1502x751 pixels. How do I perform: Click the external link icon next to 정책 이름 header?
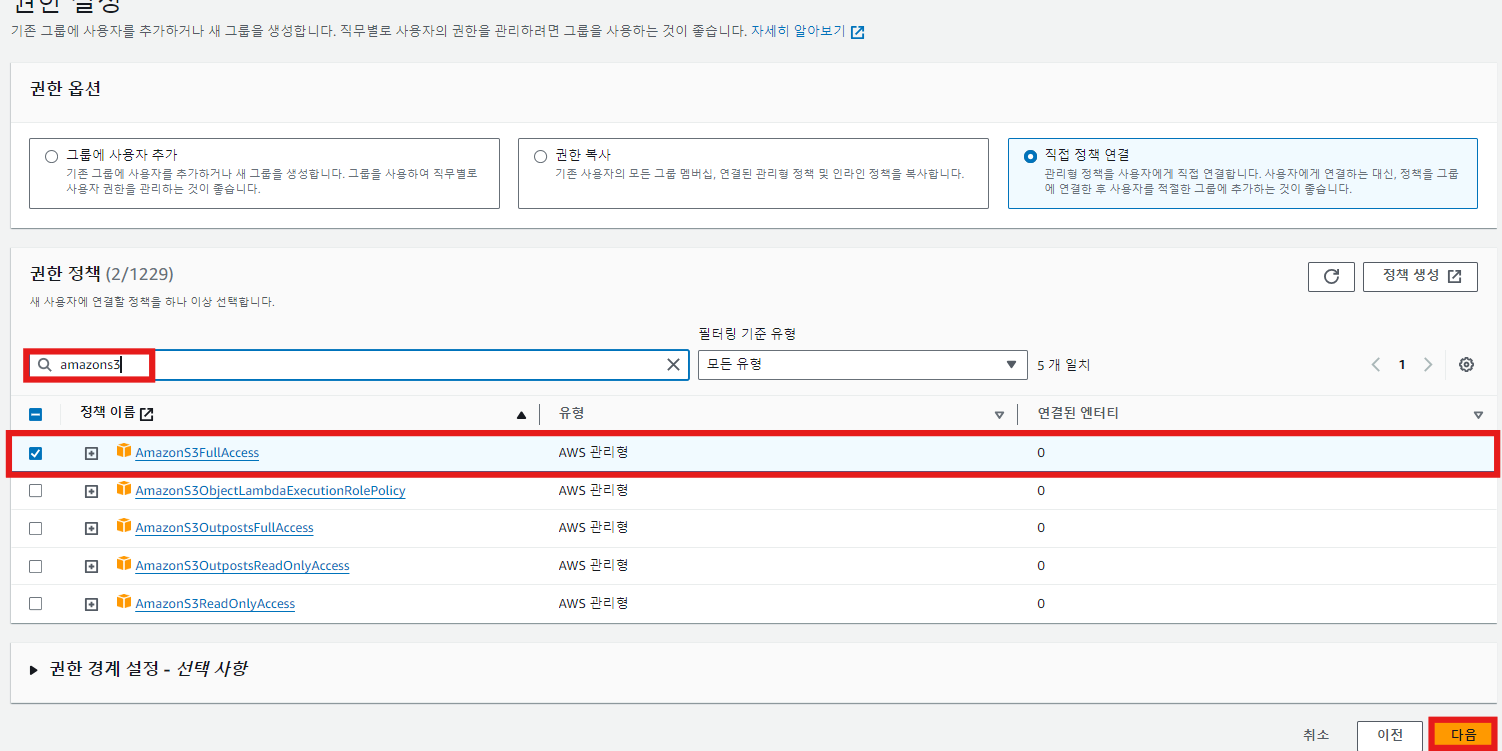(x=147, y=414)
